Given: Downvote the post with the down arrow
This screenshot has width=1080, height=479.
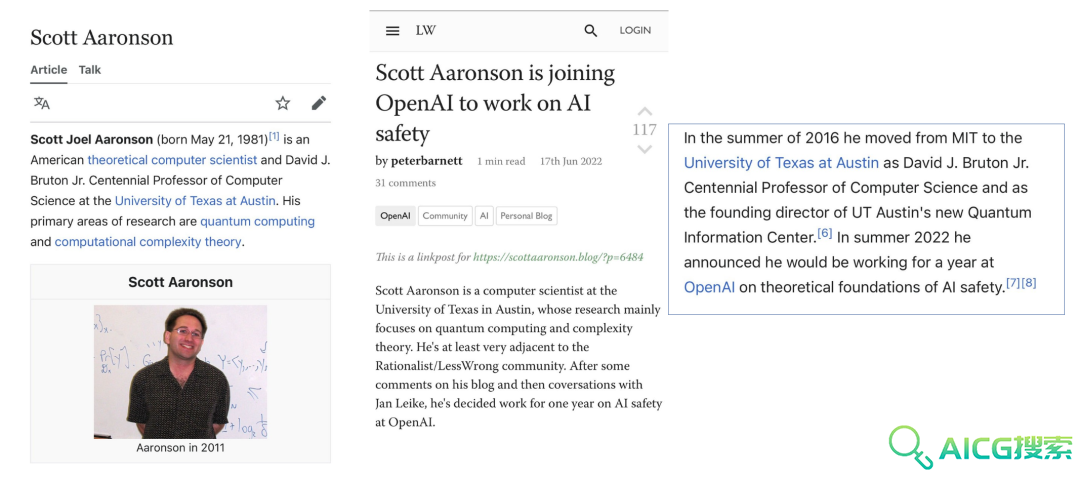Looking at the screenshot, I should tap(644, 149).
